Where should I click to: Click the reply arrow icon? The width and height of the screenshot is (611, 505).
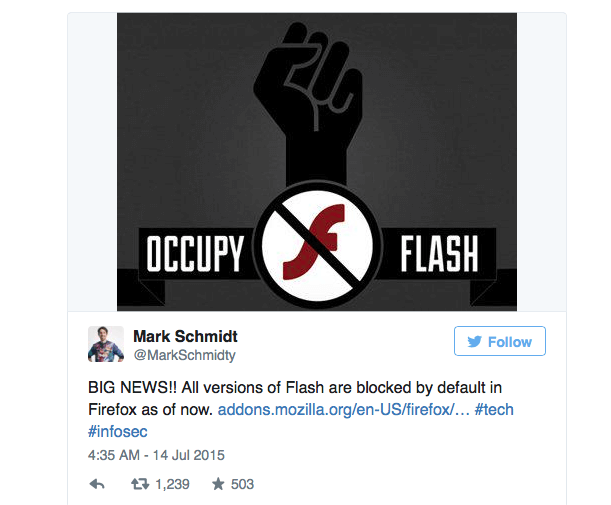(x=97, y=484)
